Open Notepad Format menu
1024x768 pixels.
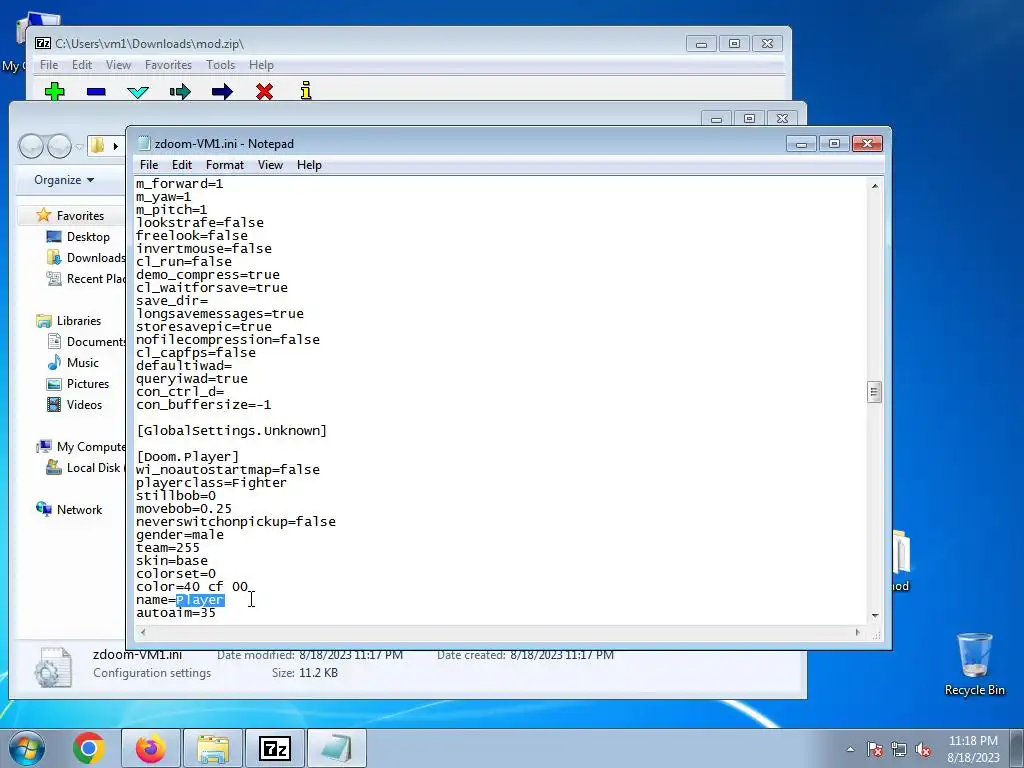click(x=225, y=165)
